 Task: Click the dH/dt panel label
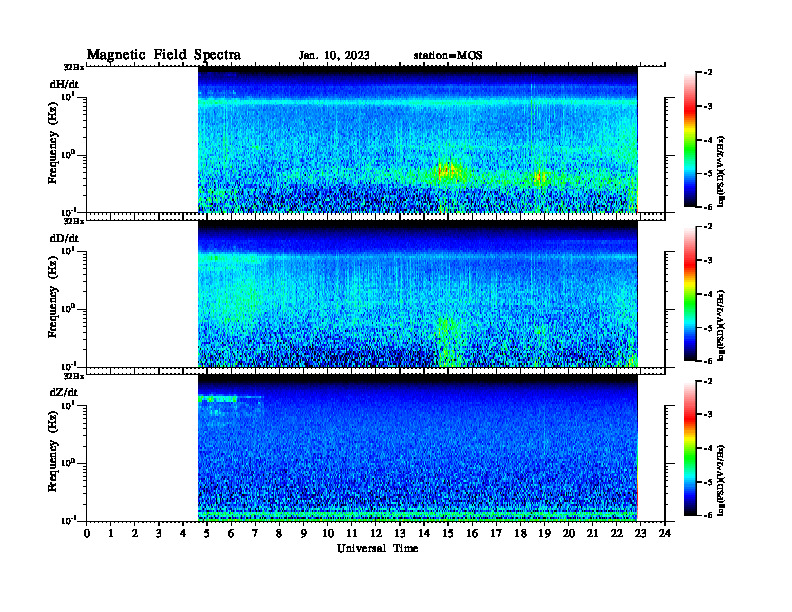click(x=64, y=84)
